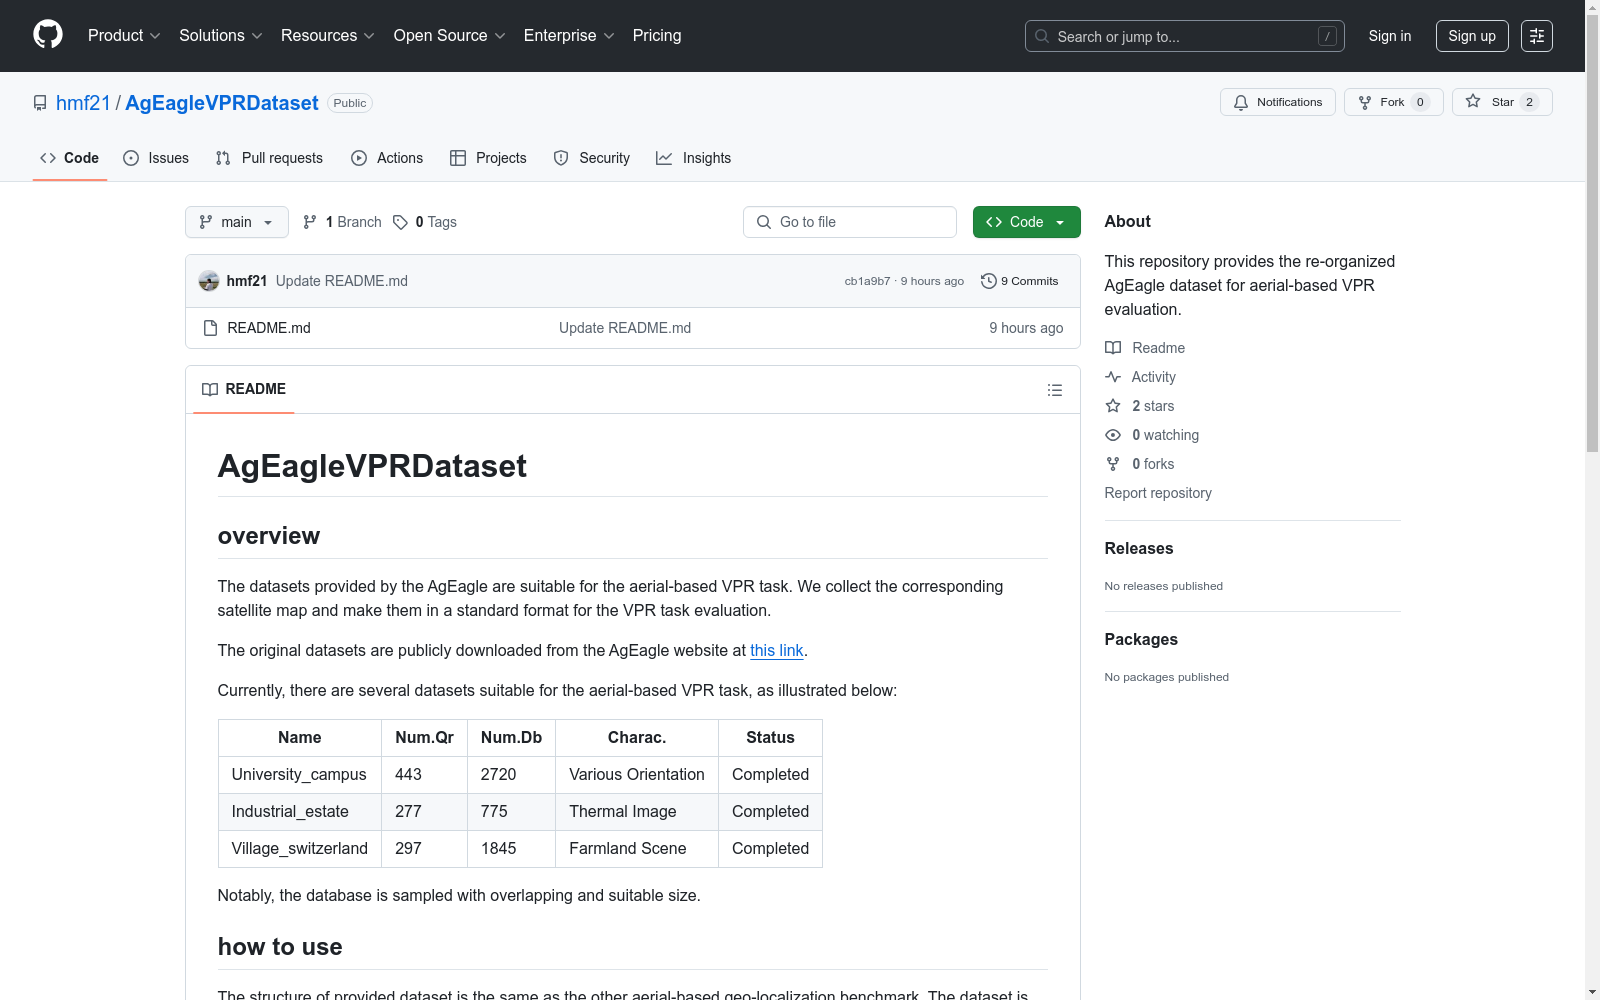This screenshot has height=1000, width=1600.
Task: Open the Pricing page
Action: tap(657, 35)
